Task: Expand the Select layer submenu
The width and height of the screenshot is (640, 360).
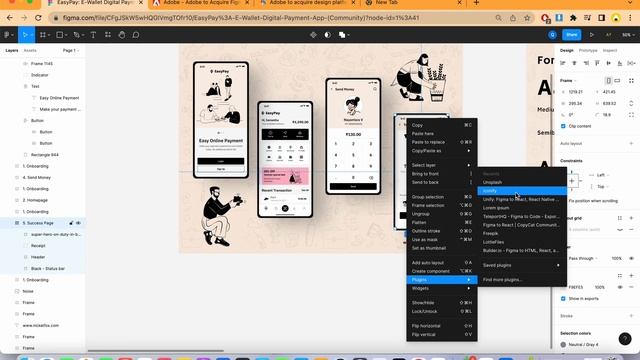Action: pos(442,165)
